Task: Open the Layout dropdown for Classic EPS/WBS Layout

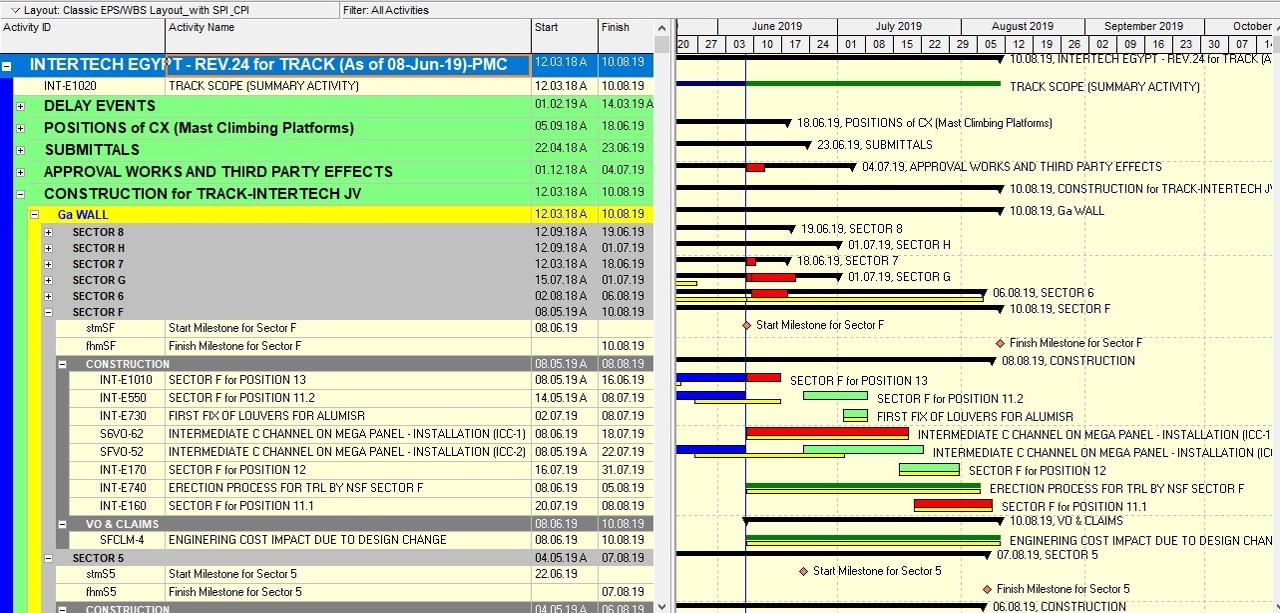Action: (17, 10)
